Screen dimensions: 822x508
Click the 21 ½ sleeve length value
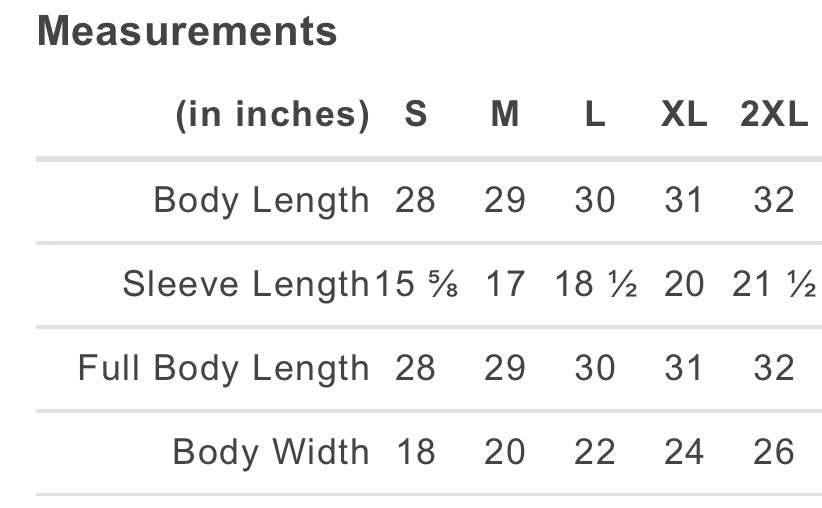774,285
